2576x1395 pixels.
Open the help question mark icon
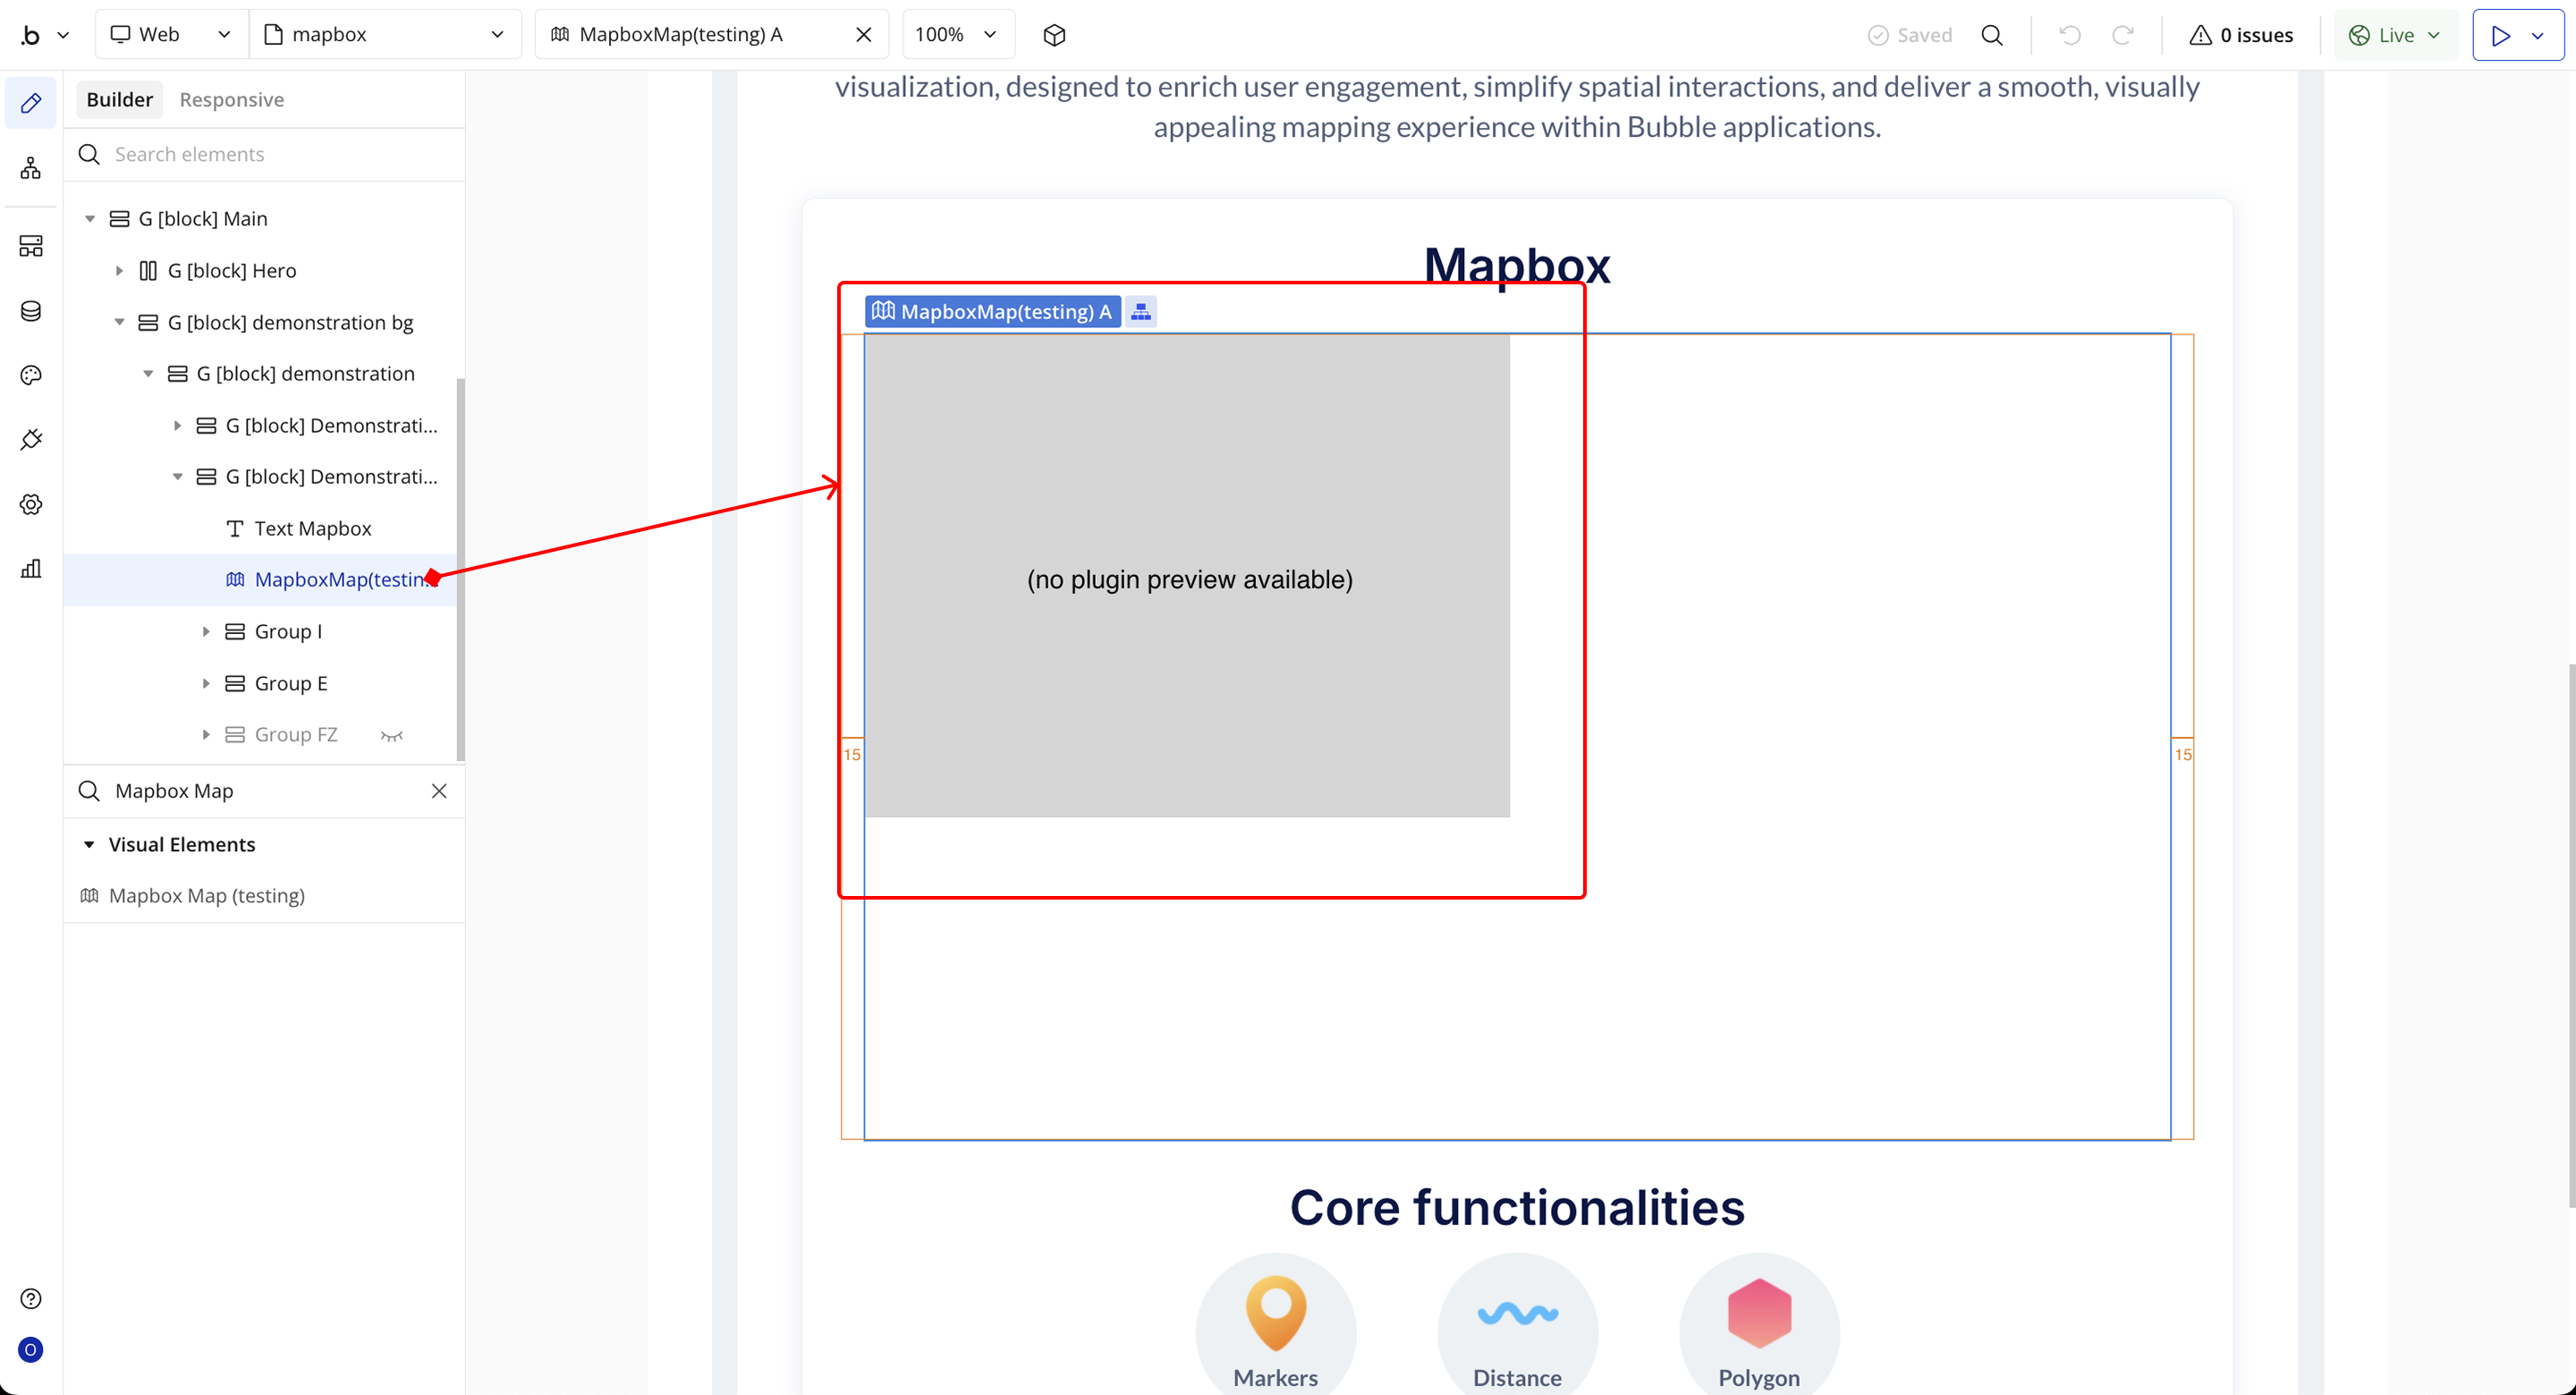click(x=31, y=1298)
